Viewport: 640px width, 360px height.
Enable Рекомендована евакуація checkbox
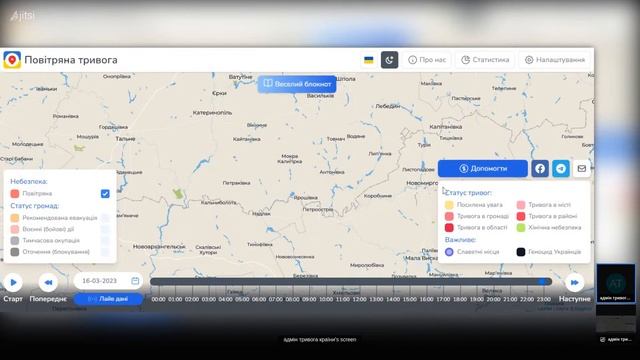pyautogui.click(x=105, y=218)
